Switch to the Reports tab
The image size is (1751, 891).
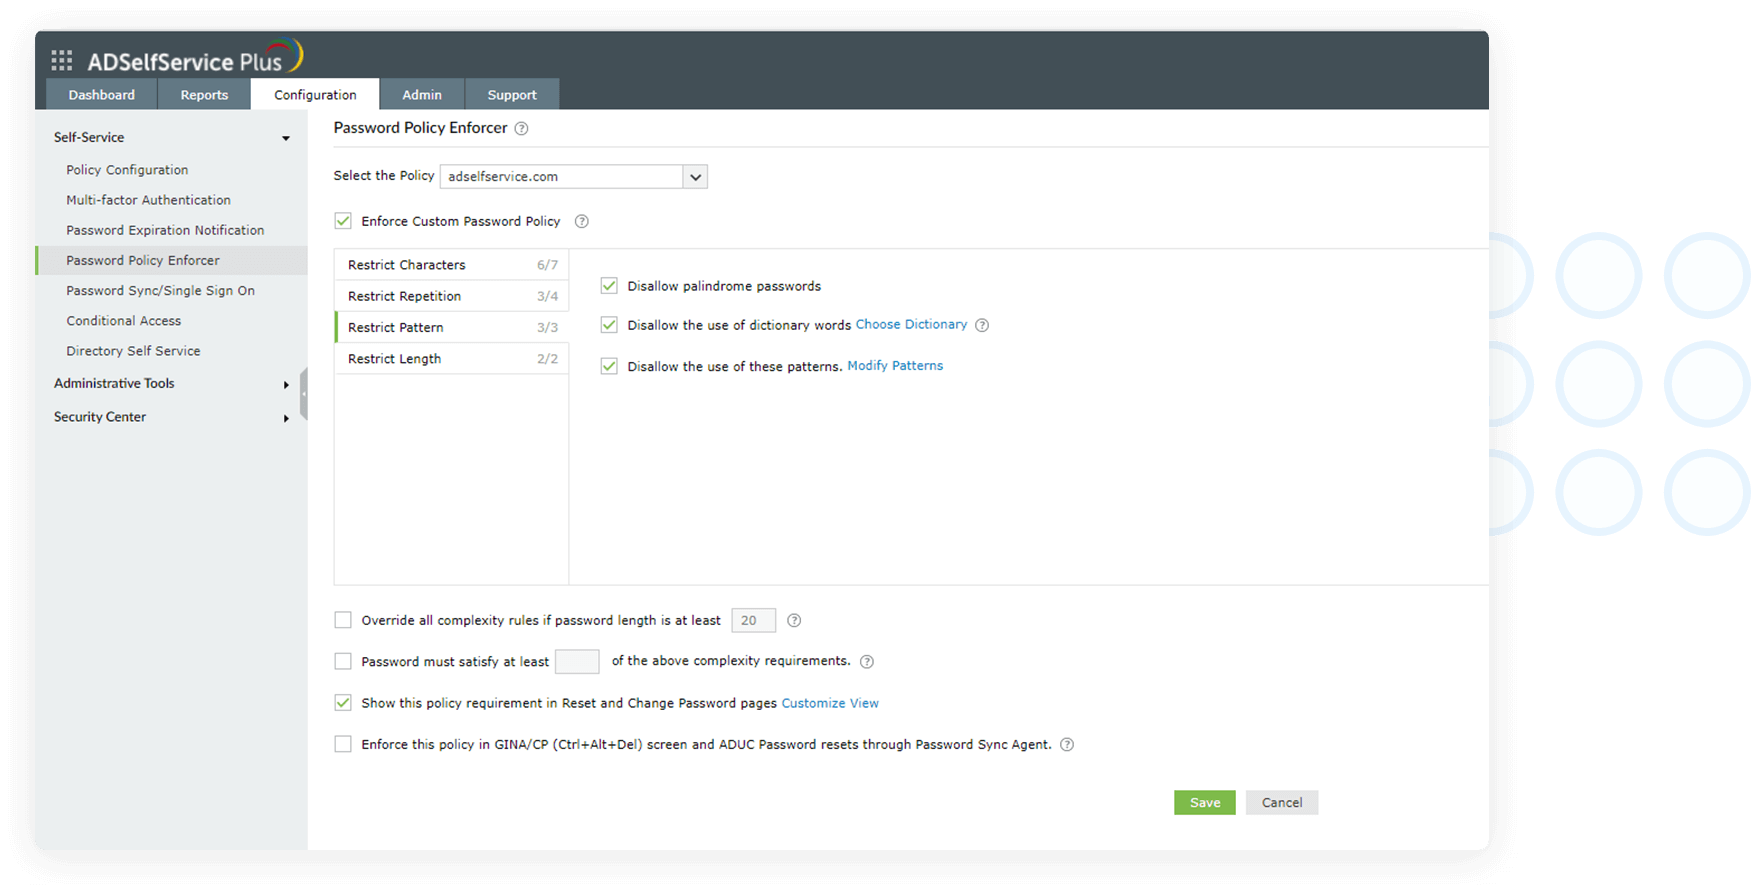click(x=204, y=95)
